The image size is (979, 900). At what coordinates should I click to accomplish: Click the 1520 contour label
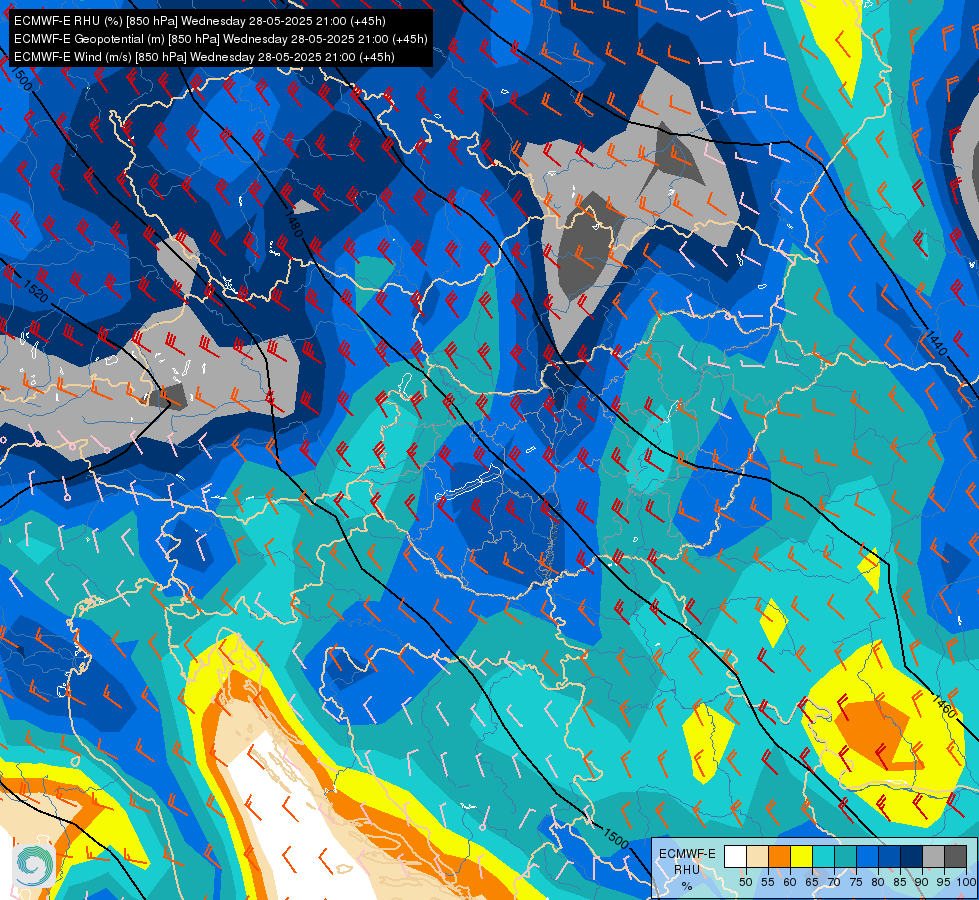(35, 289)
